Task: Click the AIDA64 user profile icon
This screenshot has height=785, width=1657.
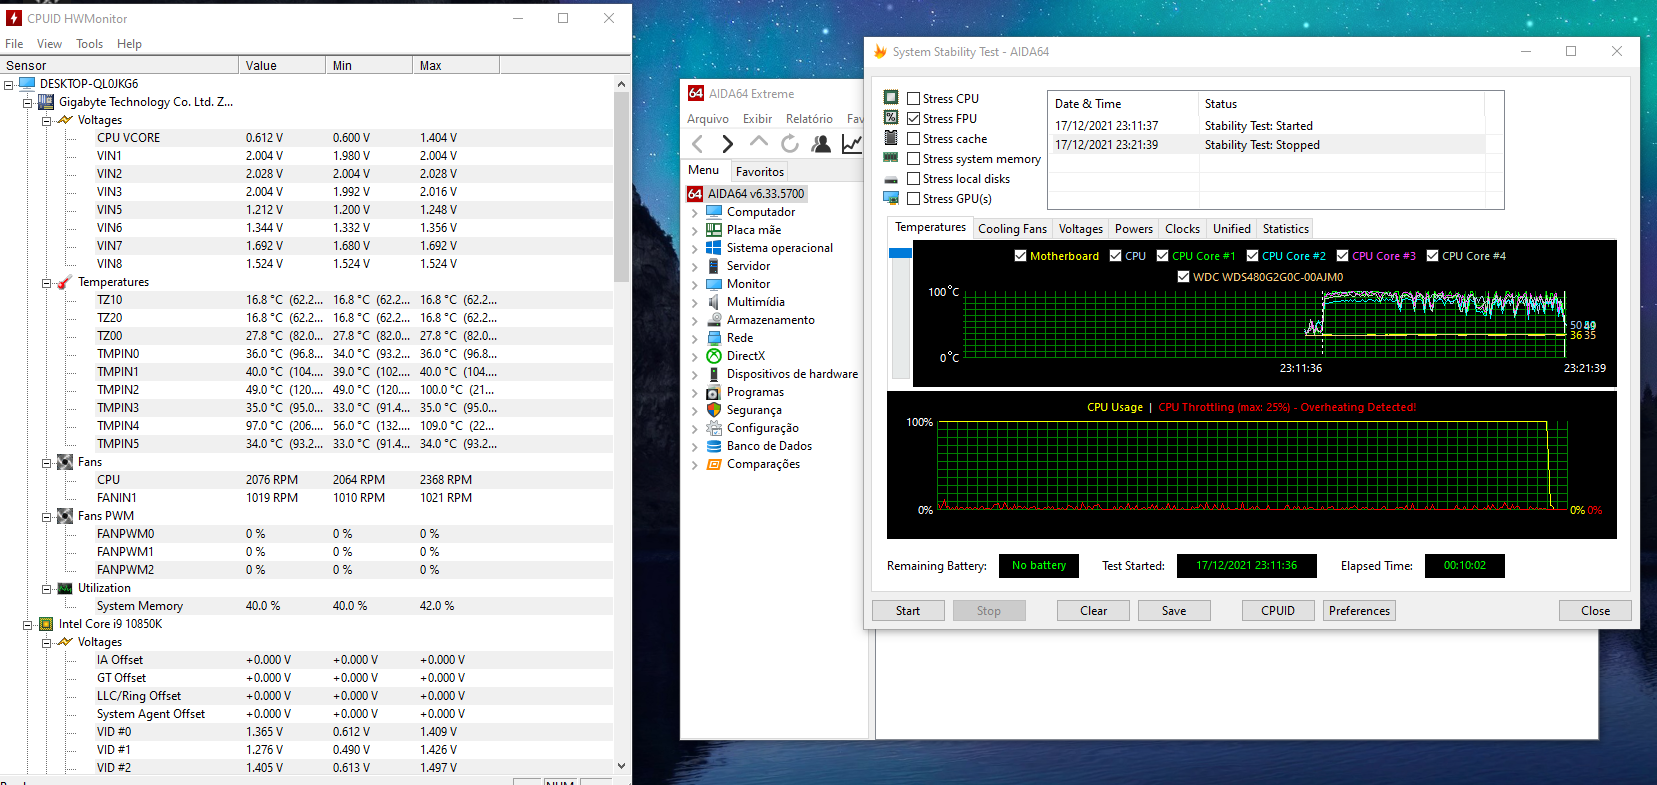Action: click(x=821, y=144)
